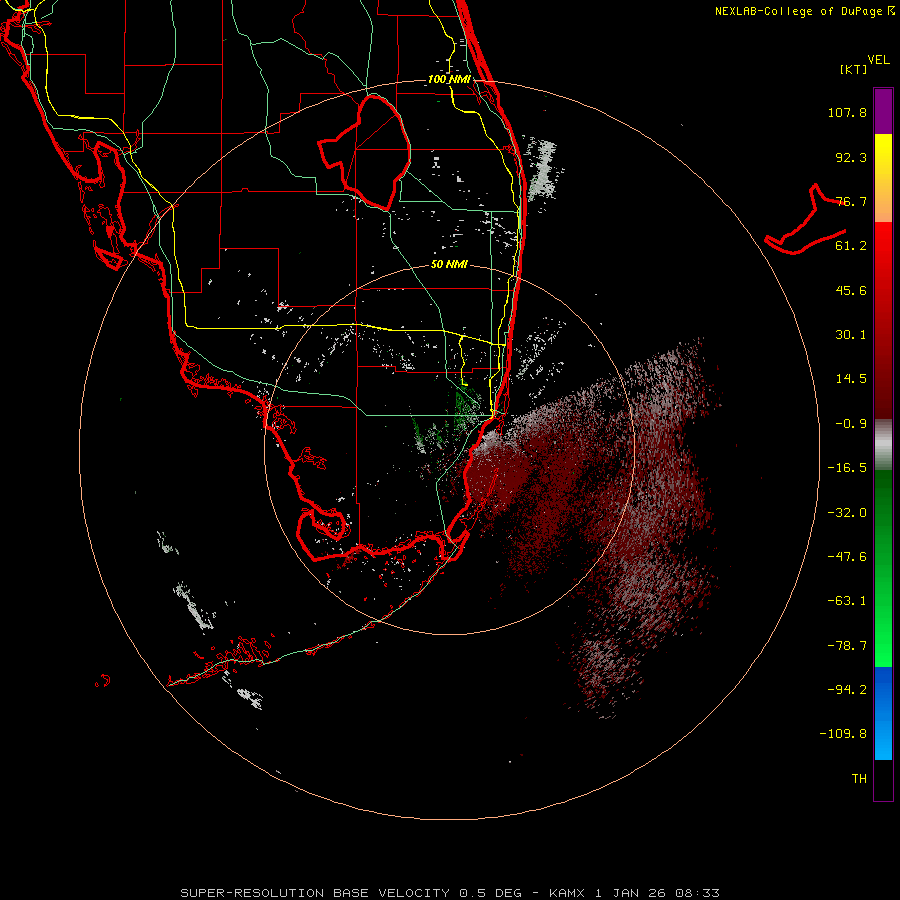
Task: Click the Lake Okeechobee outline on the map
Action: [x=364, y=152]
